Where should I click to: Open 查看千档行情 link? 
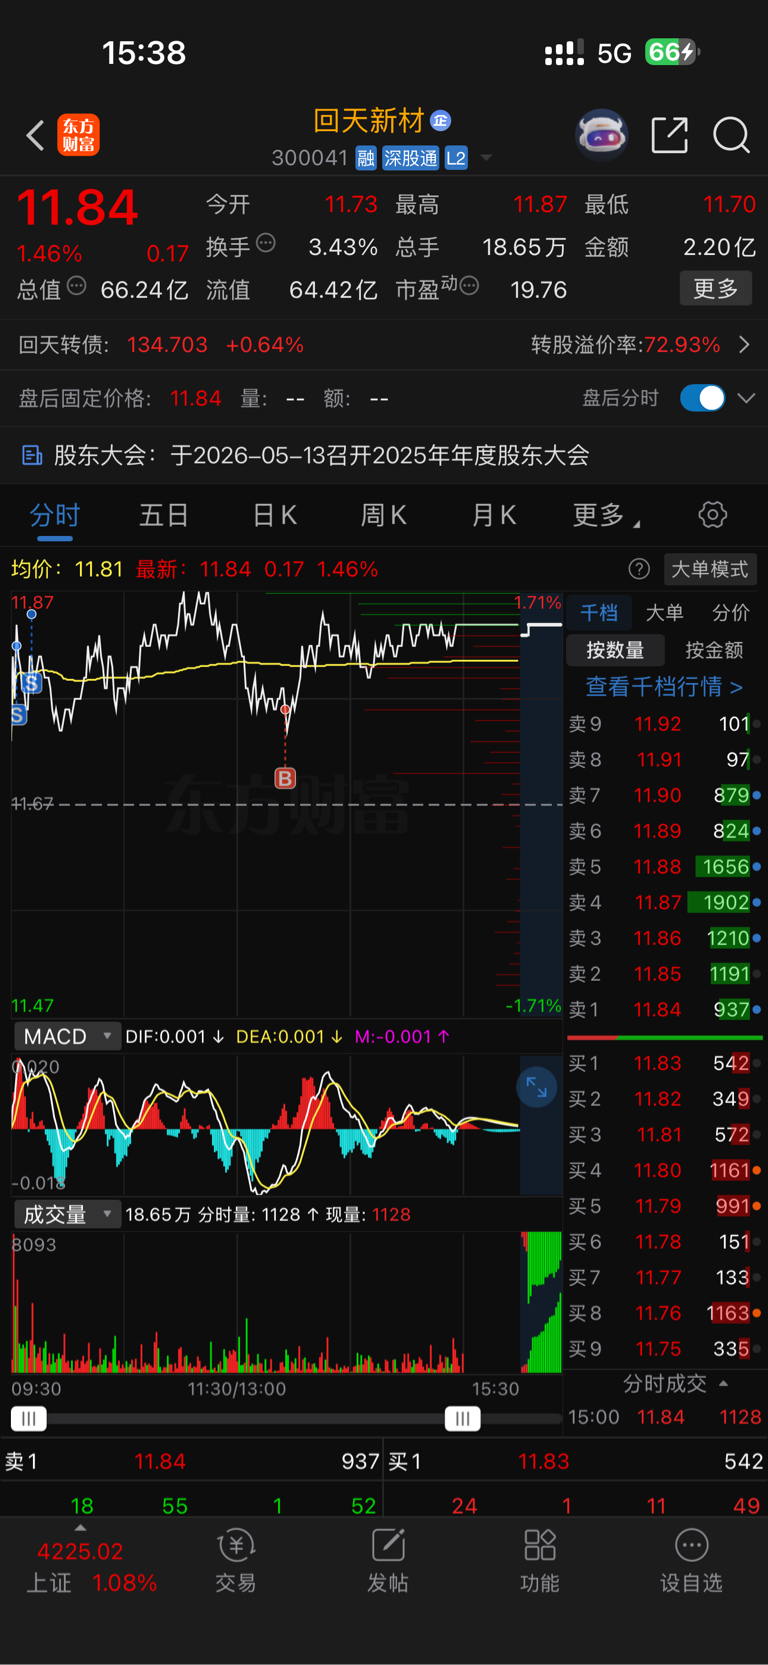click(x=664, y=687)
